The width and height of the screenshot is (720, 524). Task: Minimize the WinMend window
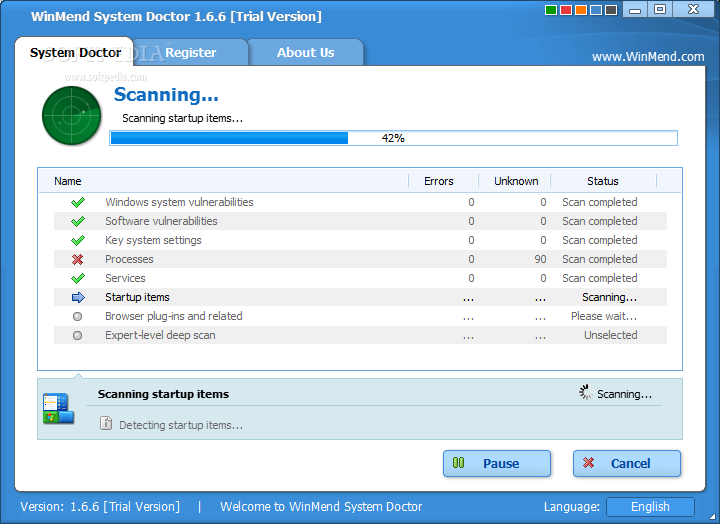(635, 10)
